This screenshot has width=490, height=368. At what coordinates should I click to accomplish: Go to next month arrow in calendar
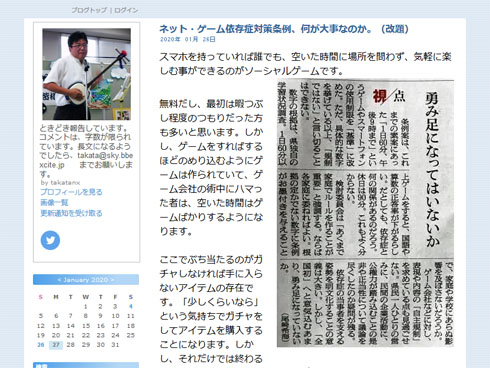(x=112, y=280)
